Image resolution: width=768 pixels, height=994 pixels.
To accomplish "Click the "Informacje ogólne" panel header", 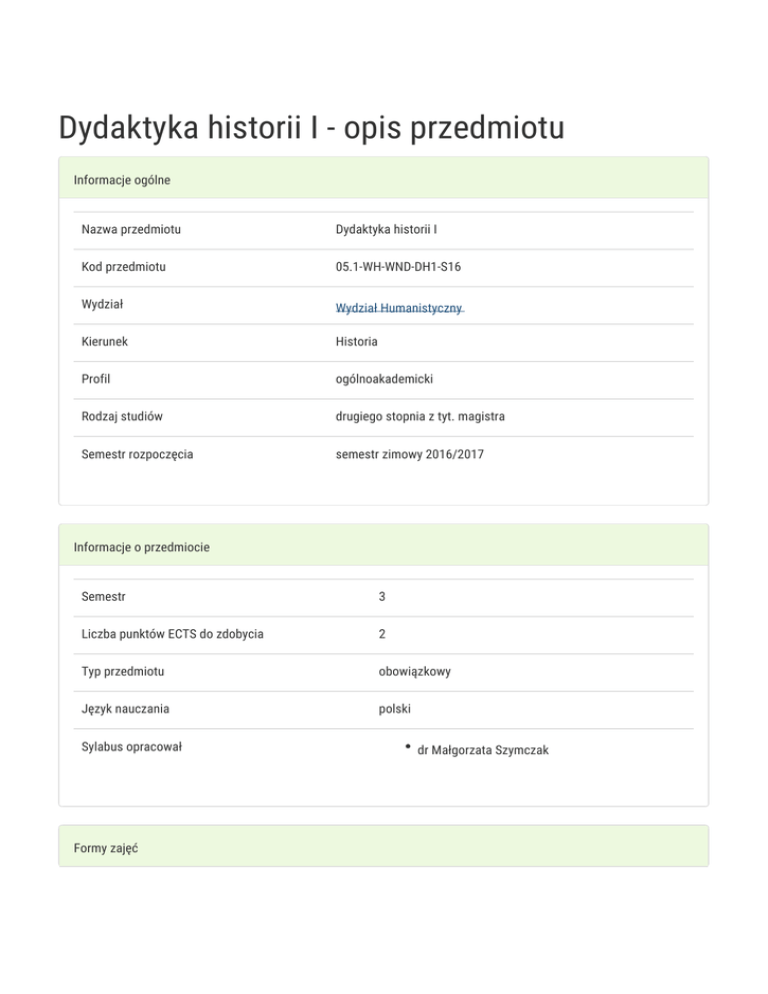I will (x=122, y=180).
